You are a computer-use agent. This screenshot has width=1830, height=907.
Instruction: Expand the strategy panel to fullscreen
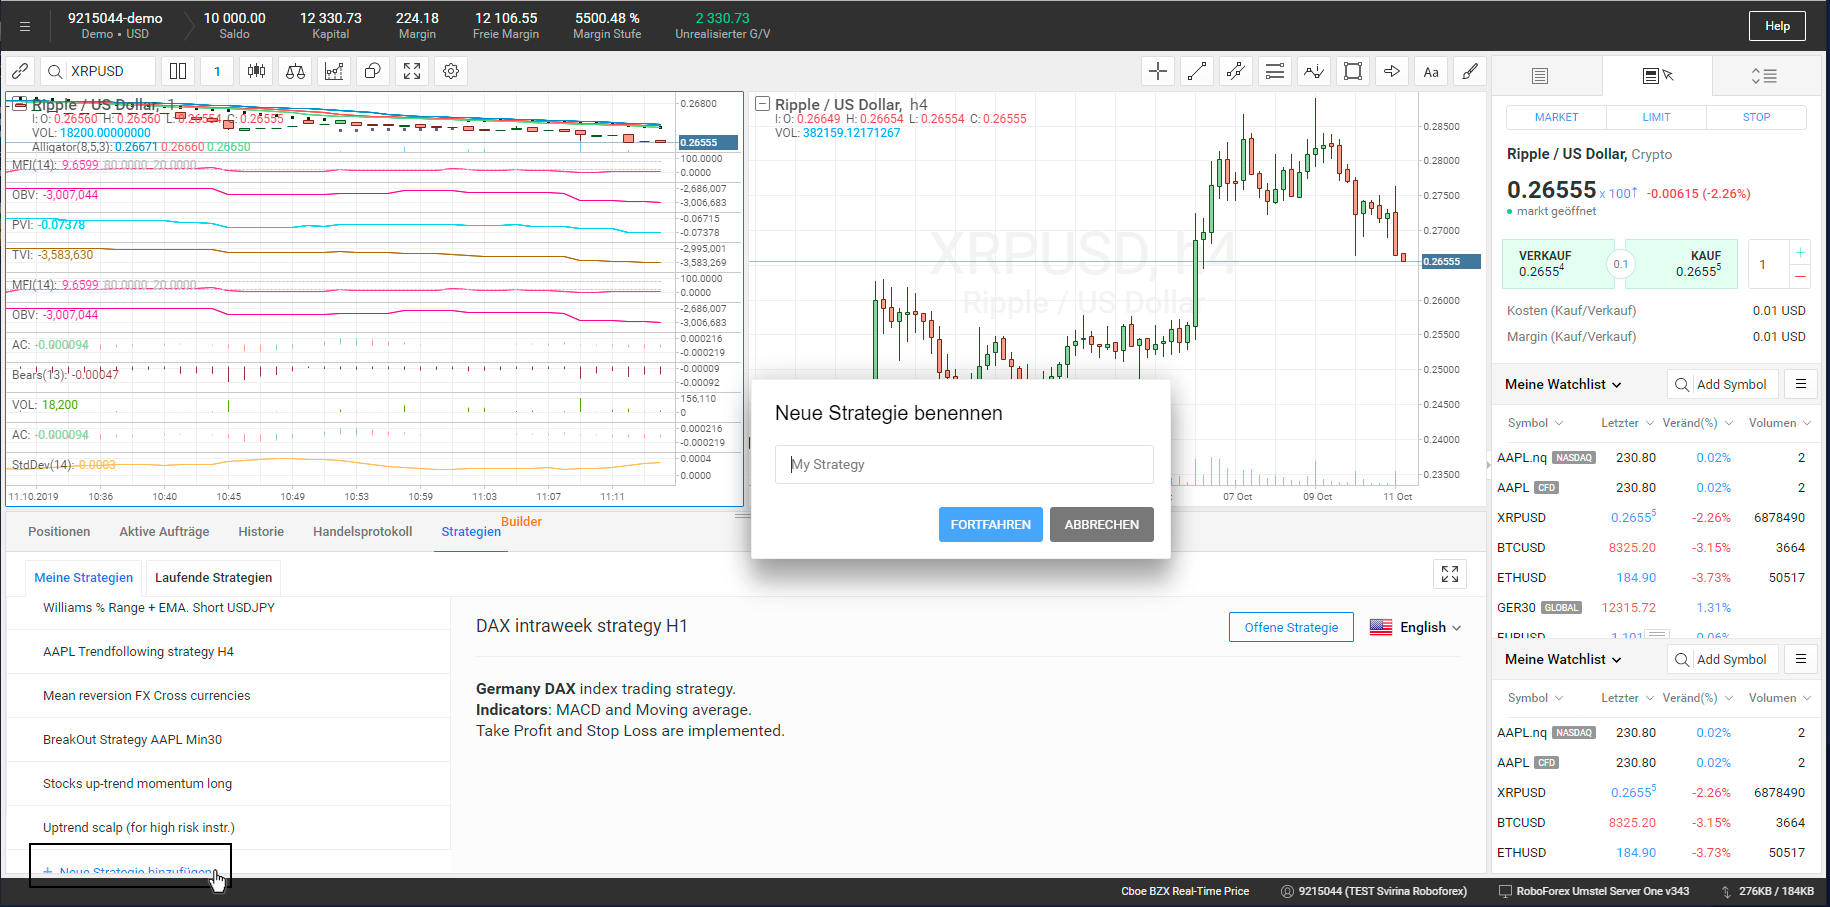pos(1449,574)
